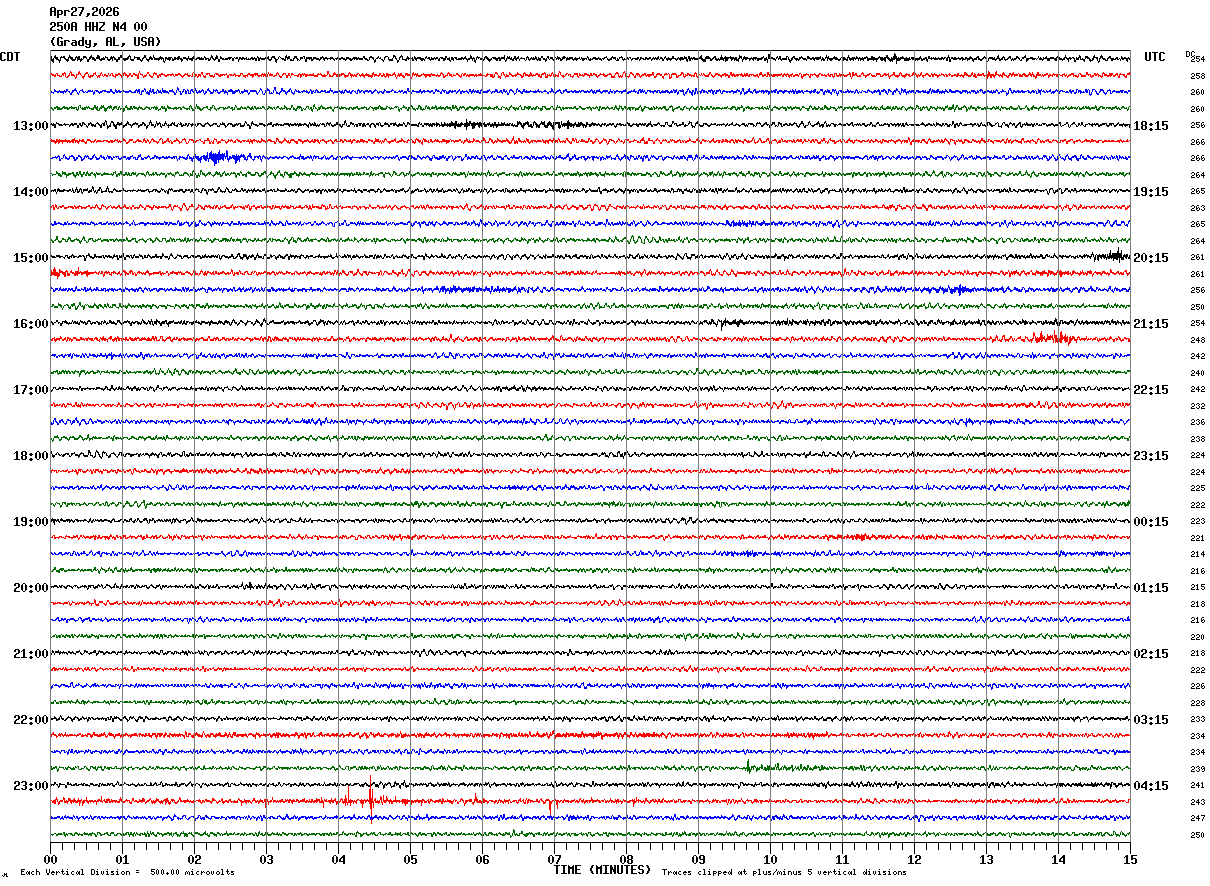Choose the 03:15 UTC time label
The image size is (1210, 886).
pos(1151,720)
